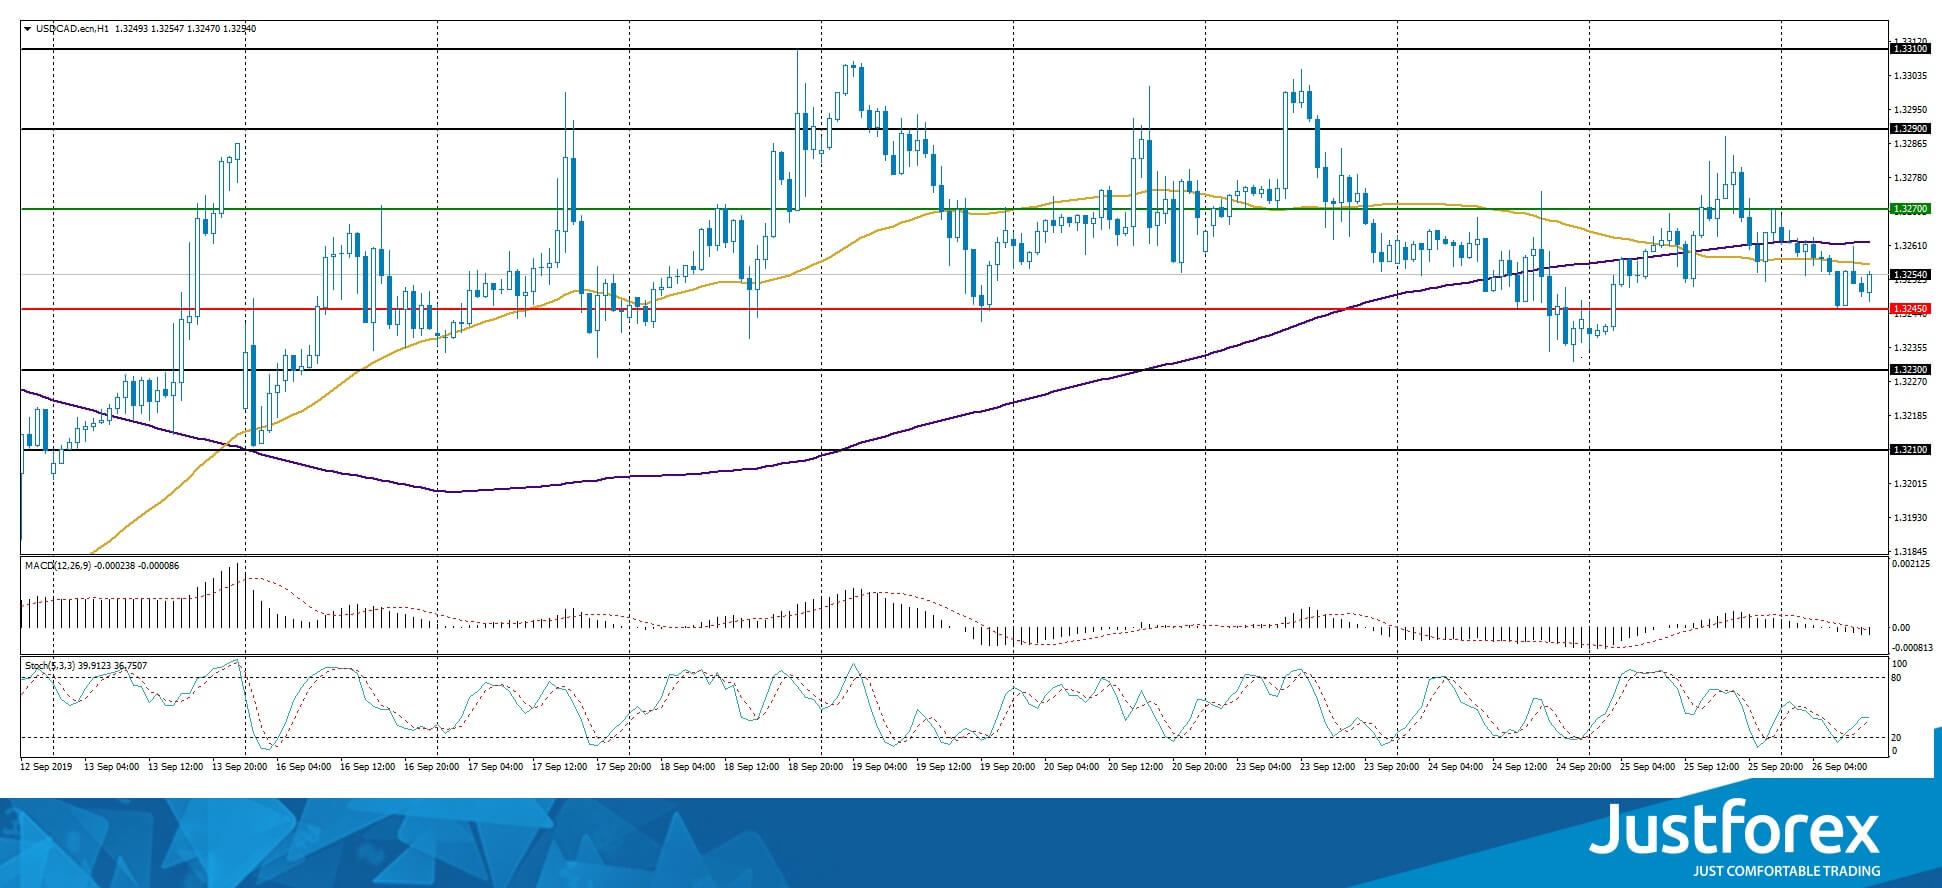Click the 20 level on the Stochastic scale
1942x888 pixels.
[x=1896, y=738]
